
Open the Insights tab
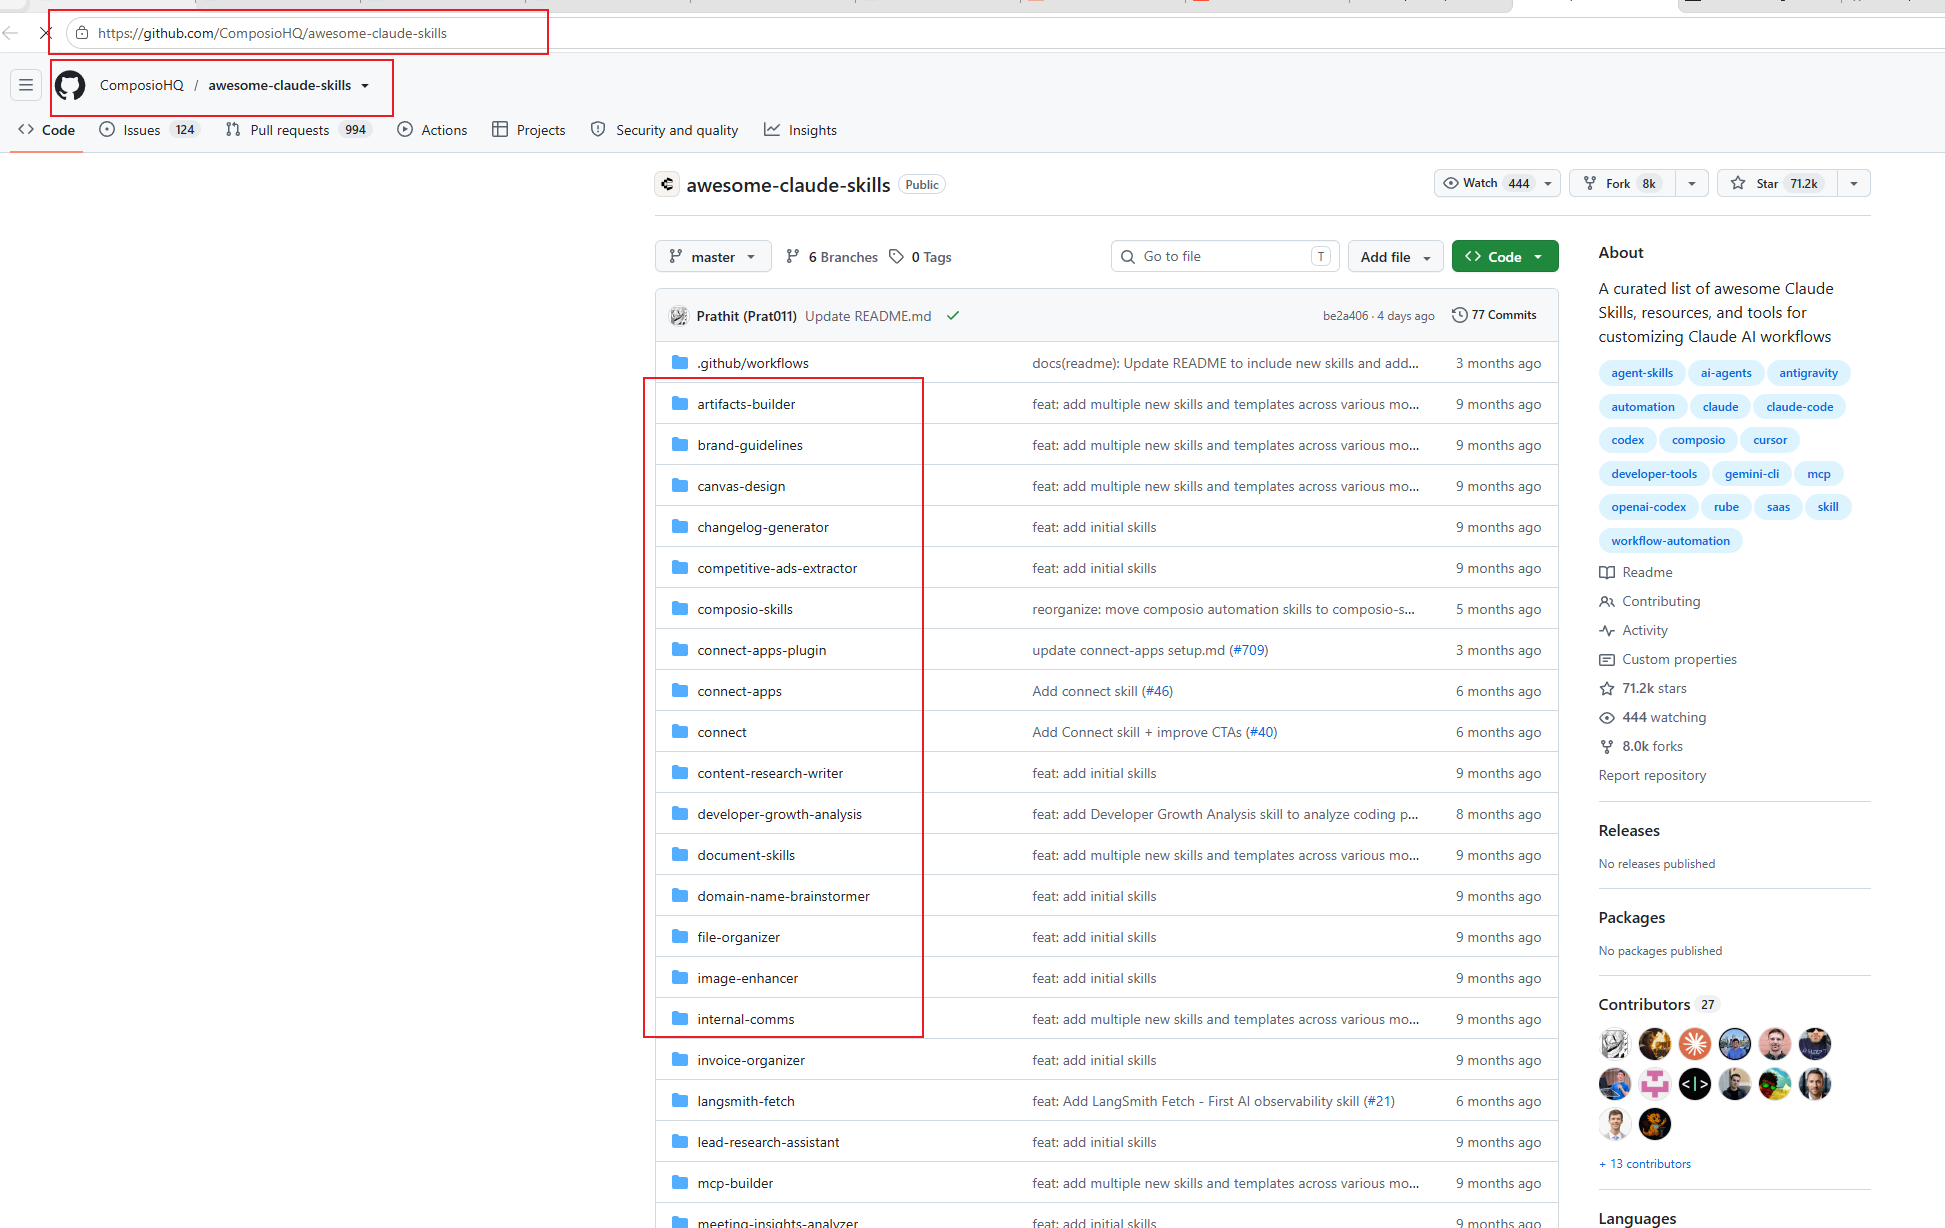801,130
